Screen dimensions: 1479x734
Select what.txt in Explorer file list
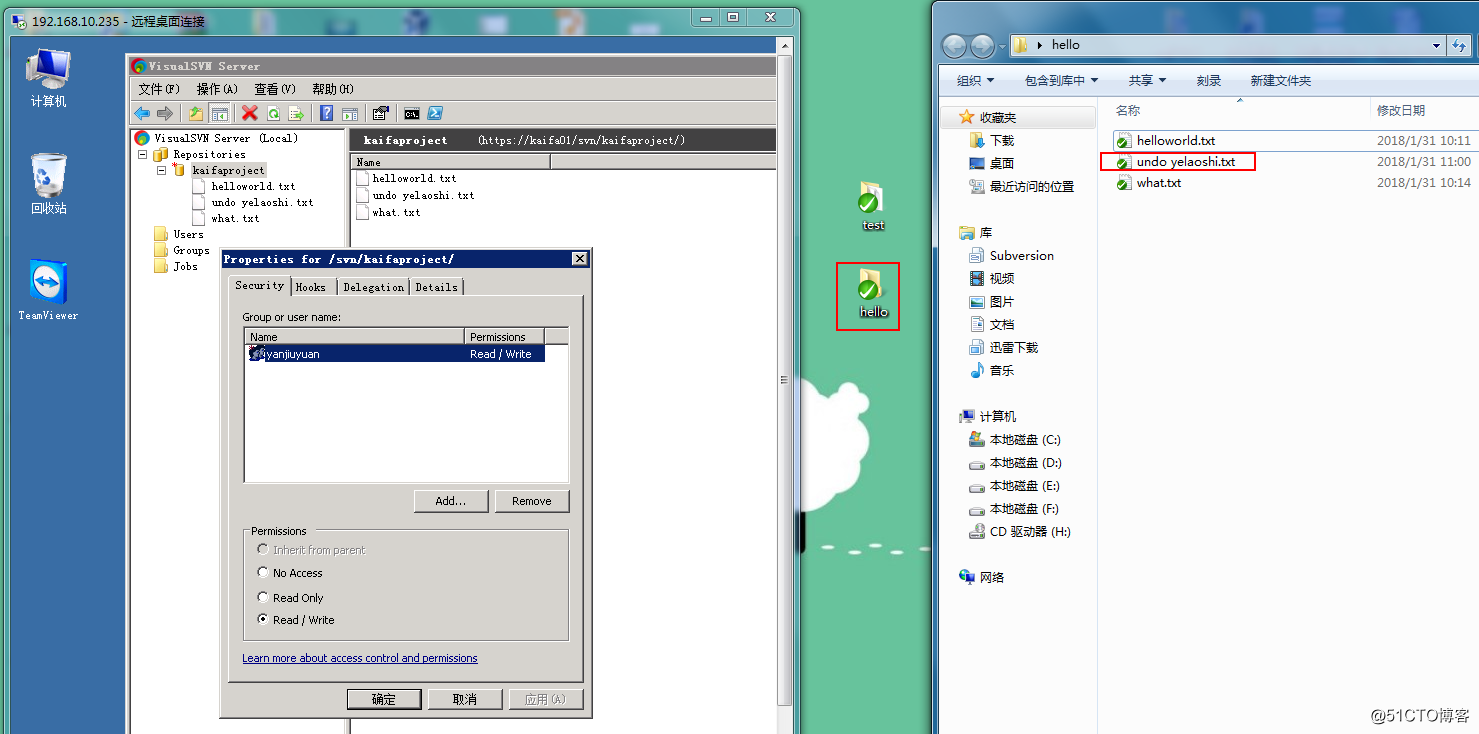[1159, 183]
